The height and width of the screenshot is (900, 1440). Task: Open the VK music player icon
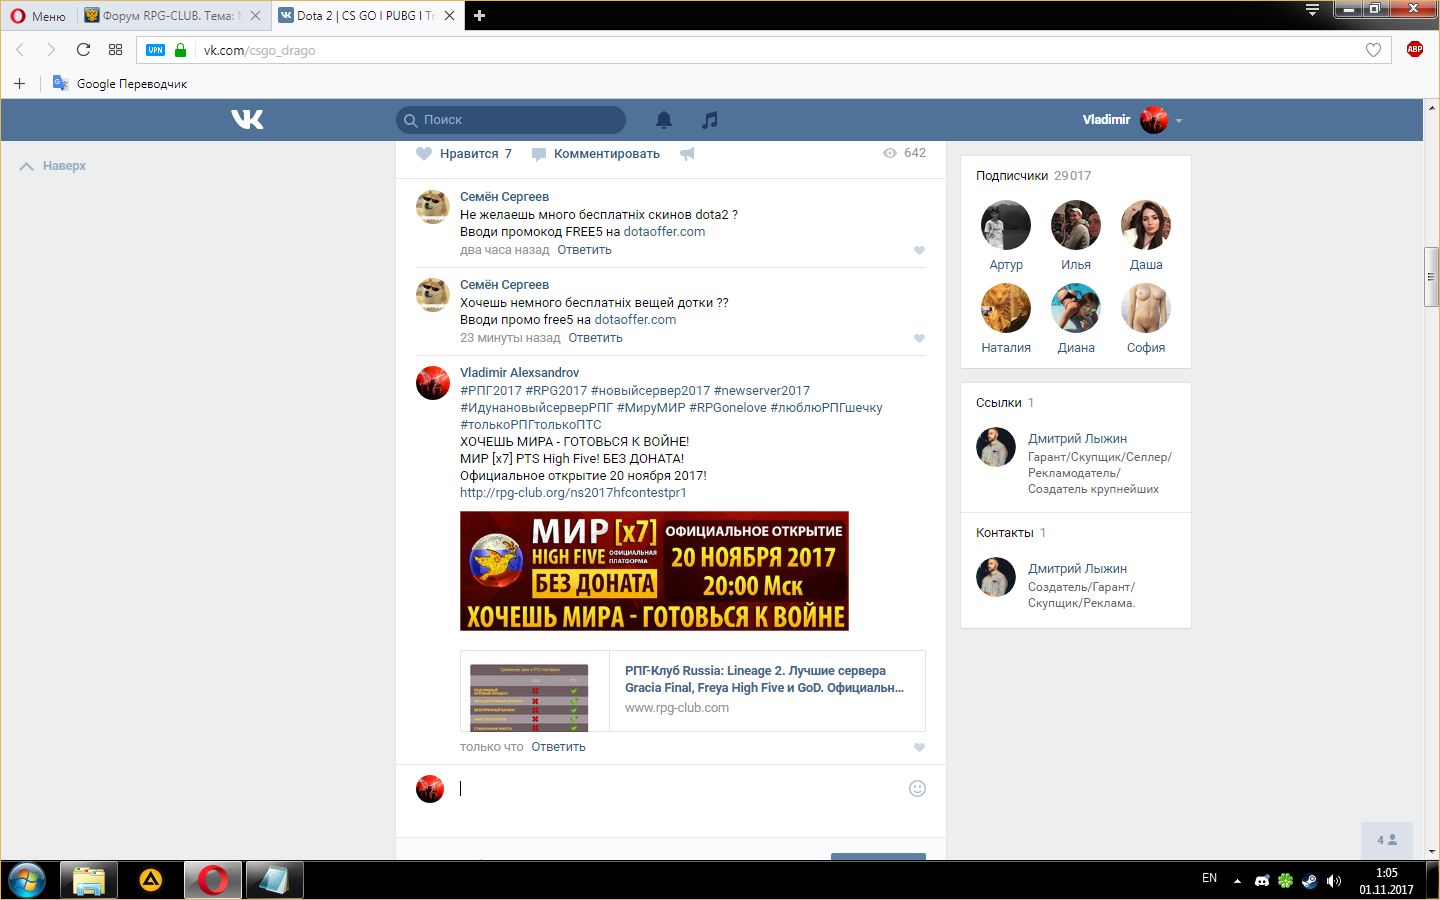coord(710,120)
